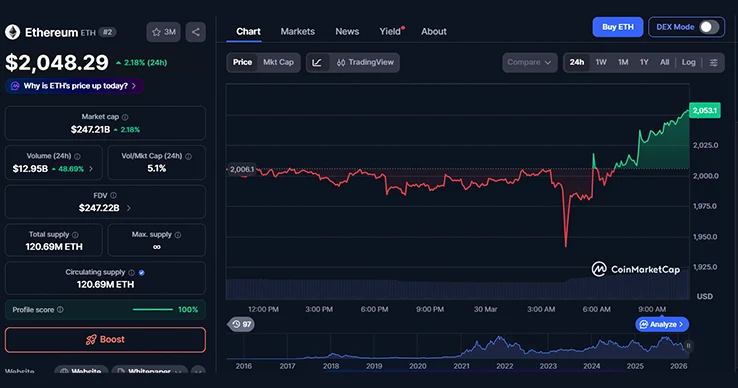The height and width of the screenshot is (388, 738).
Task: Click the $2,048.29 price text
Action: coord(57,62)
